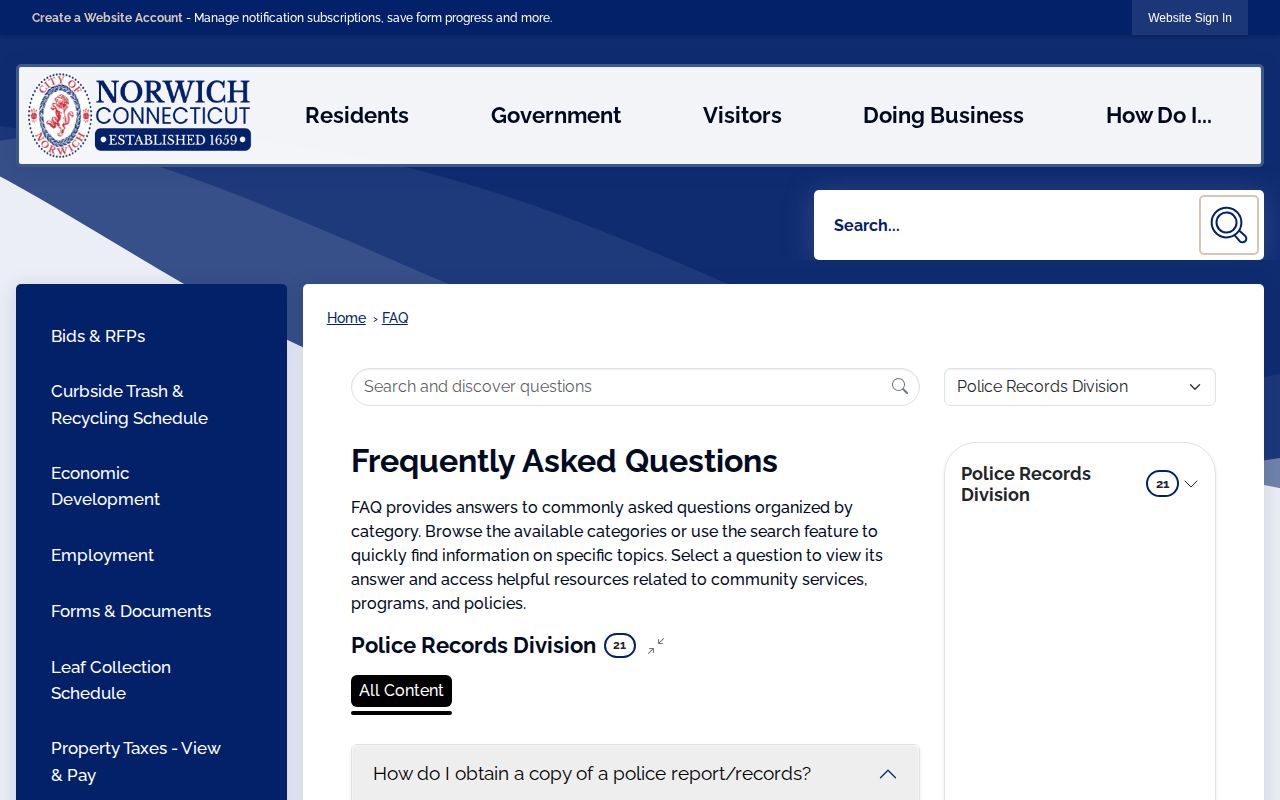Click the FAQ search magnifier icon

pos(900,387)
